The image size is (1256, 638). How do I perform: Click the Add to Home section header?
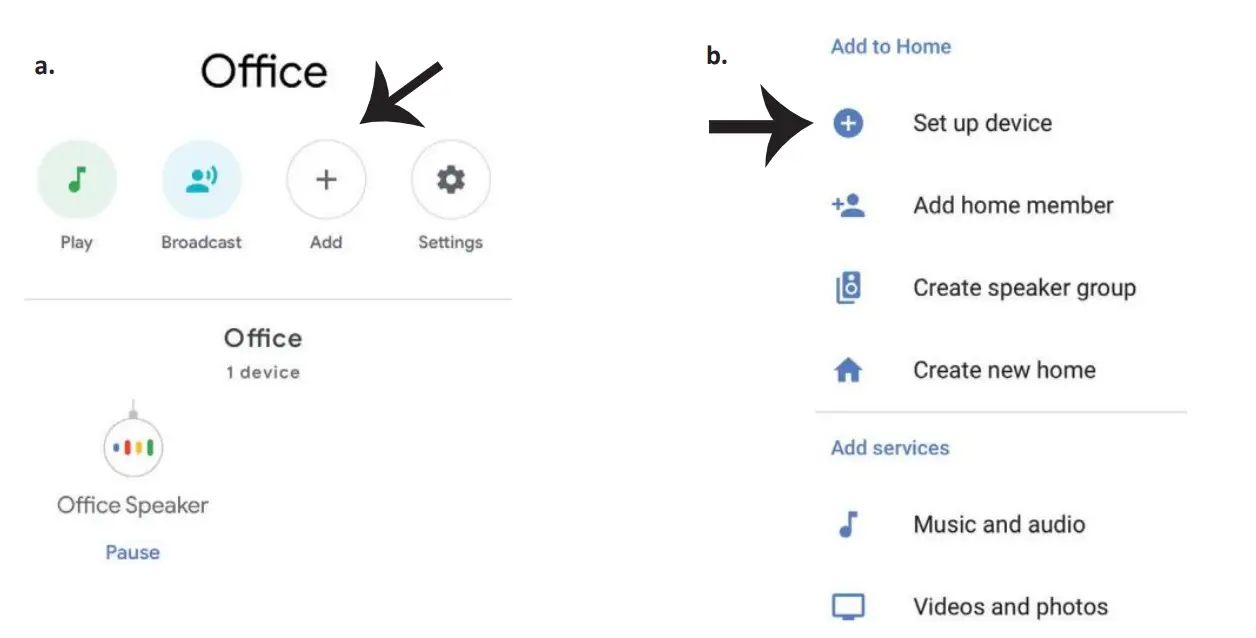click(x=890, y=46)
